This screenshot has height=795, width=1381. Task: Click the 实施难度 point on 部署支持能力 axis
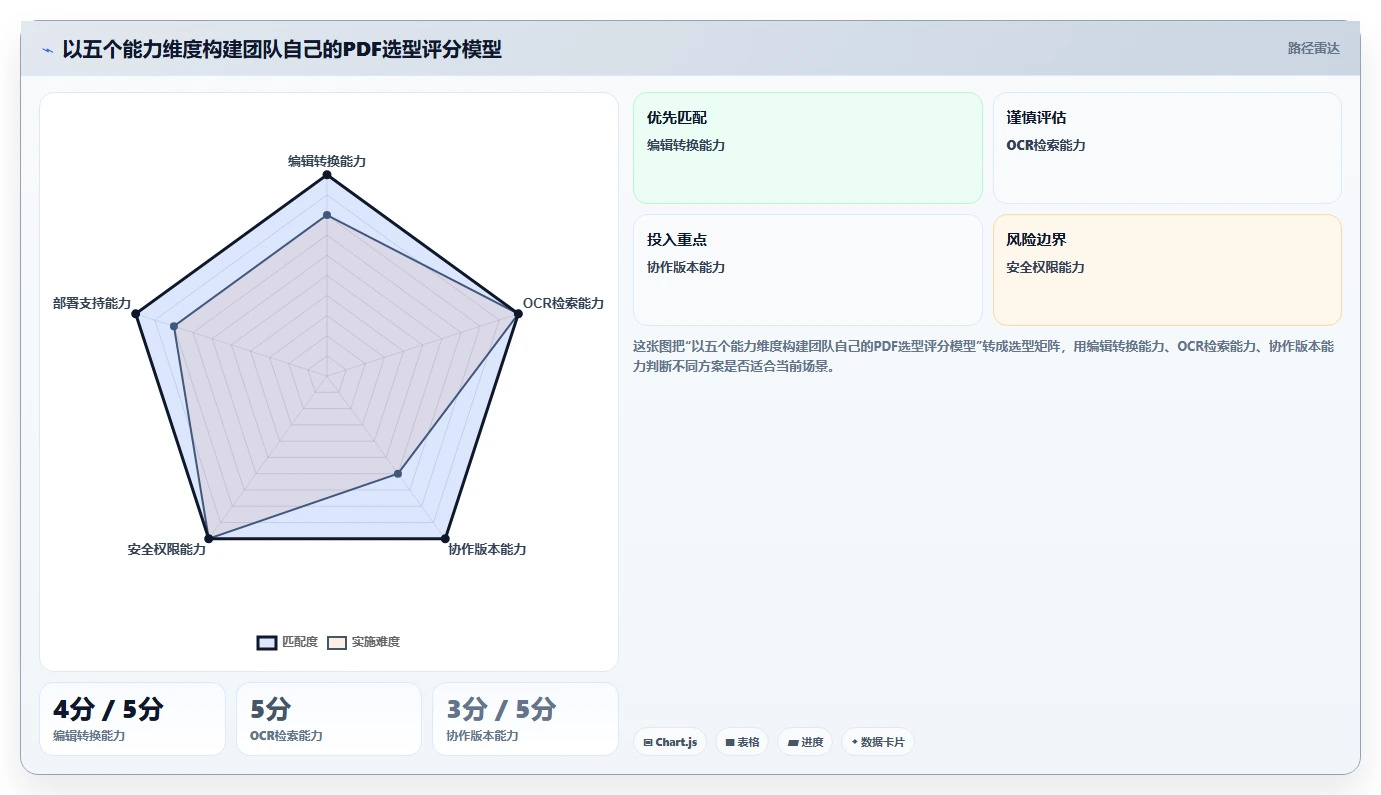point(174,326)
